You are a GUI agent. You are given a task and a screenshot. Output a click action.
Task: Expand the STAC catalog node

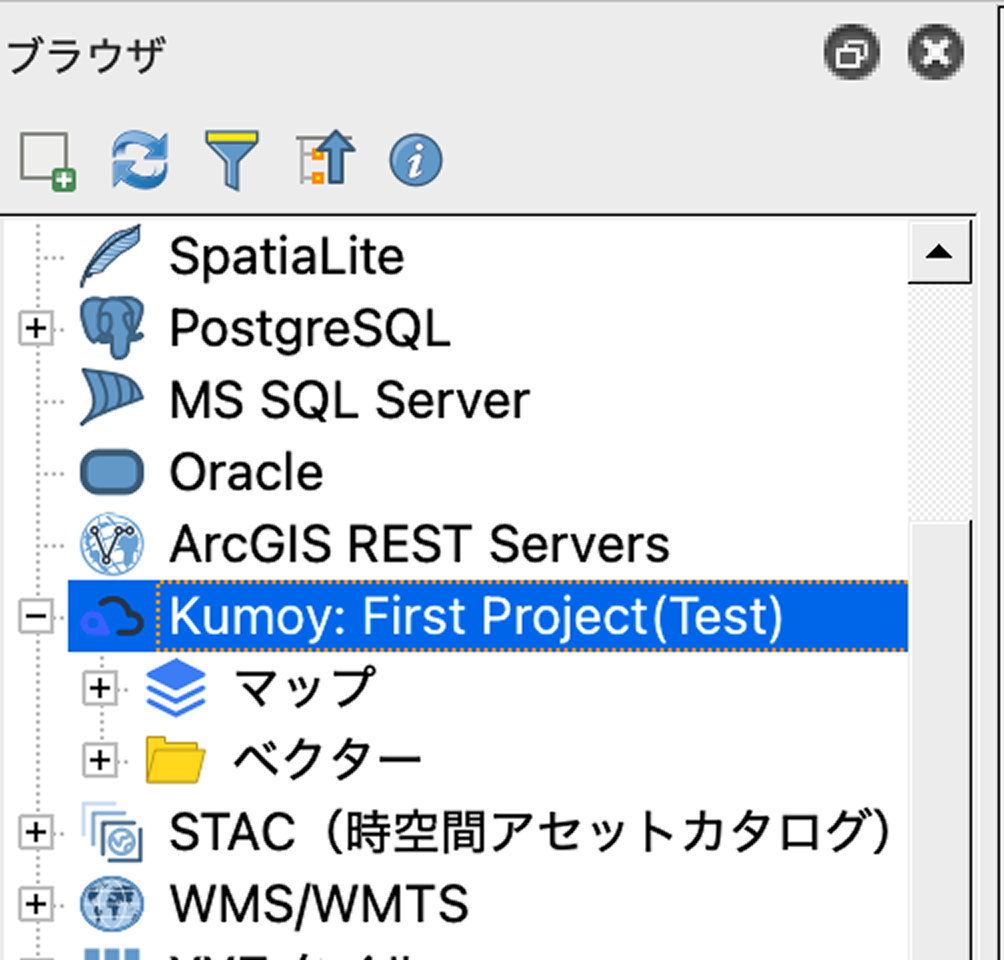[36, 831]
